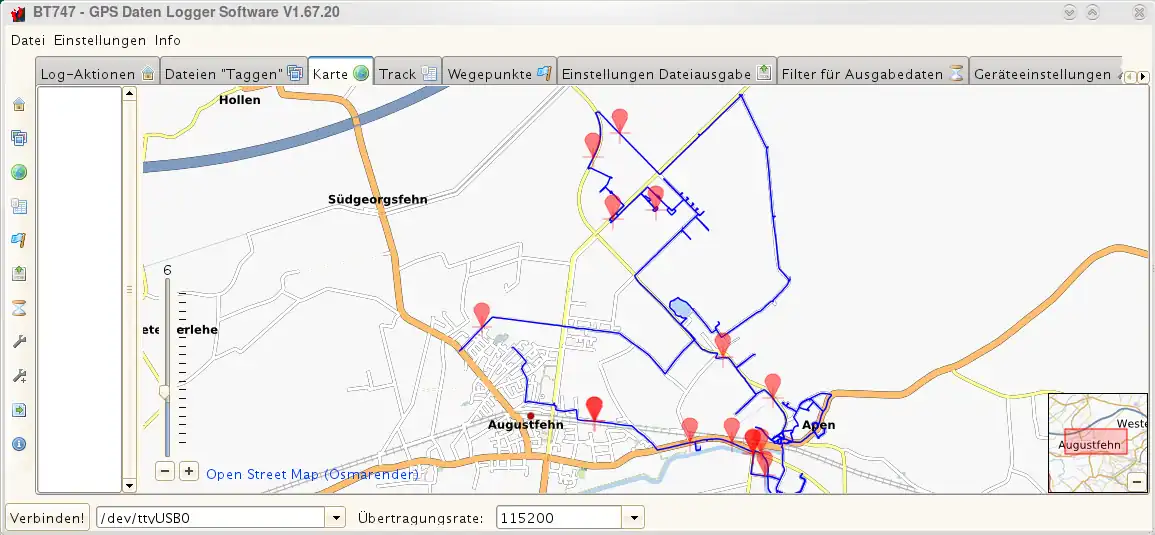Click the globe map icon in sidebar
This screenshot has height=535, width=1155.
(18, 172)
